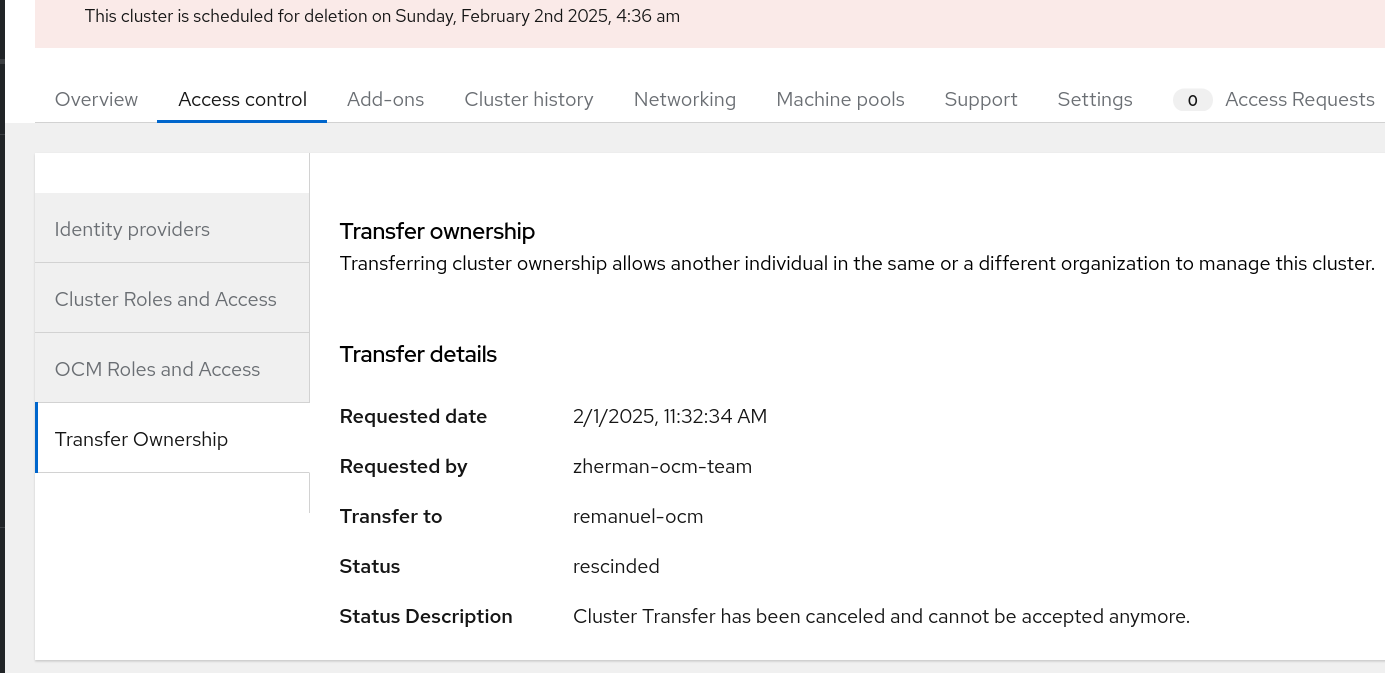Go to the Networking tab

(x=685, y=100)
